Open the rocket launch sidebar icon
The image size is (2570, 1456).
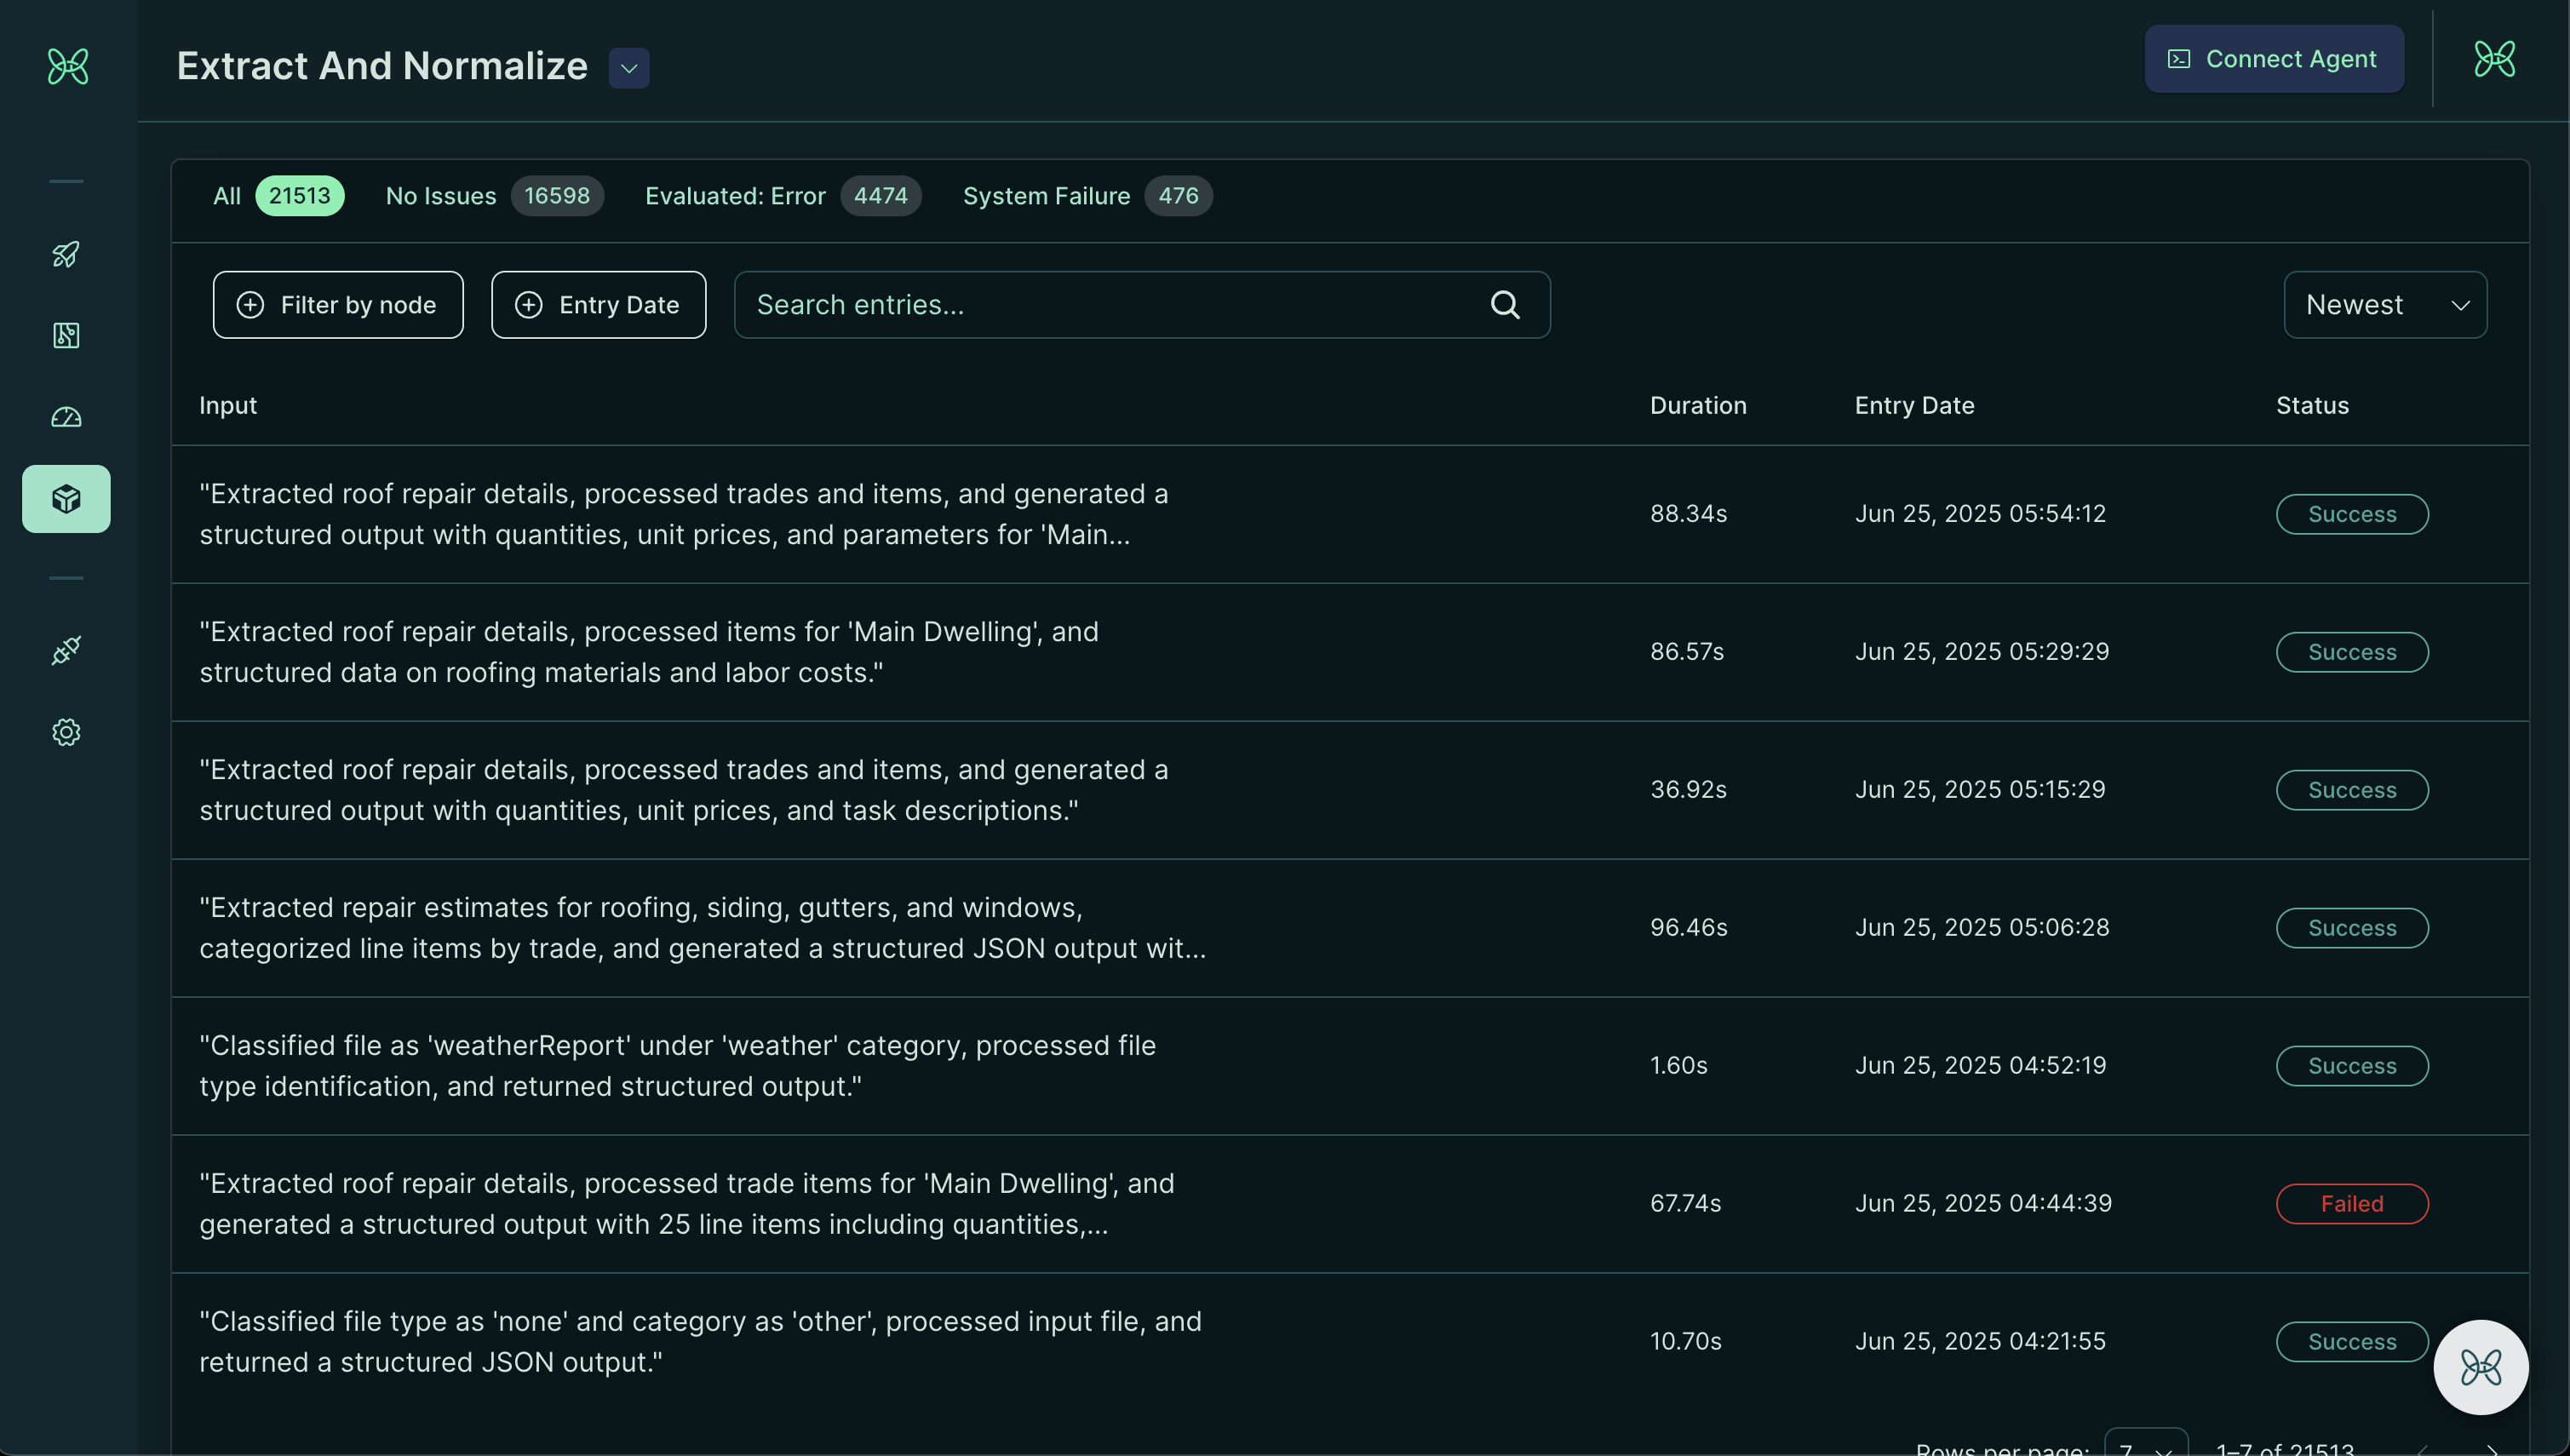[66, 254]
